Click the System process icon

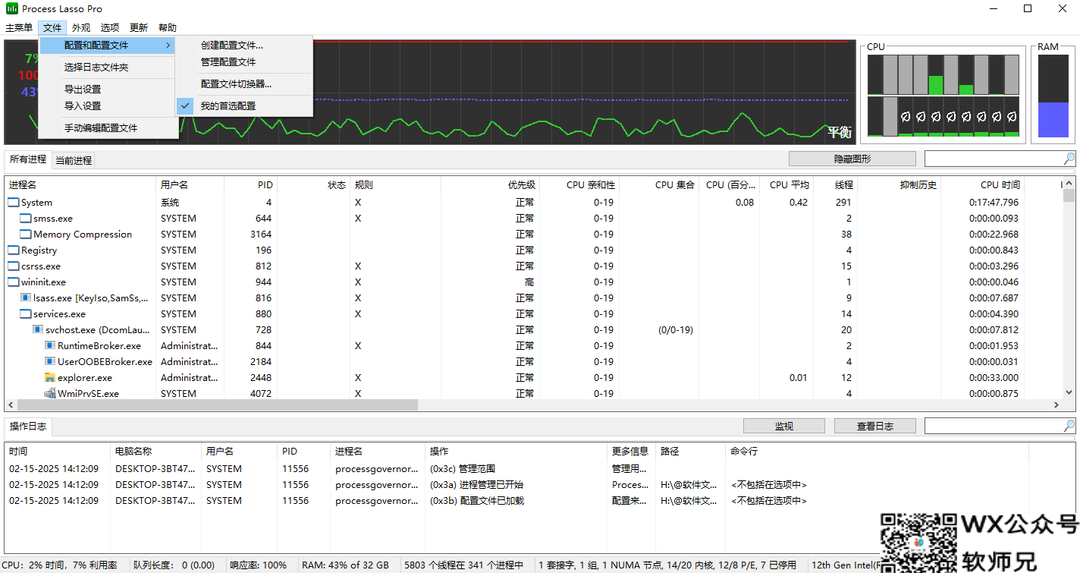click(x=13, y=202)
